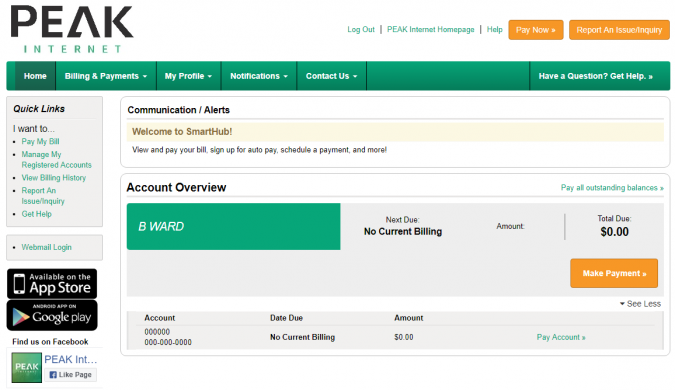Go to the Home tab
Screen dimensions: 675x390
(35, 76)
